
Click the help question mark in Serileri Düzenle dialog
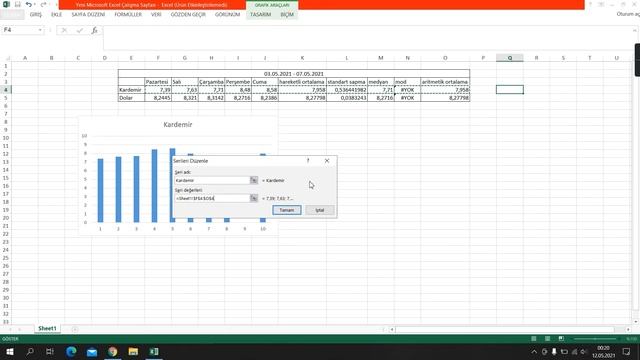click(308, 161)
